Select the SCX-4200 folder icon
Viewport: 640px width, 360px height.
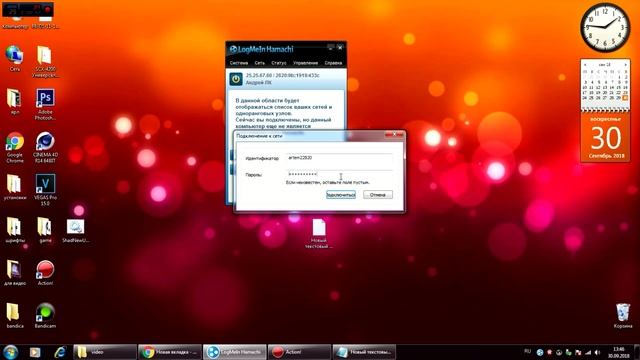pyautogui.click(x=45, y=62)
